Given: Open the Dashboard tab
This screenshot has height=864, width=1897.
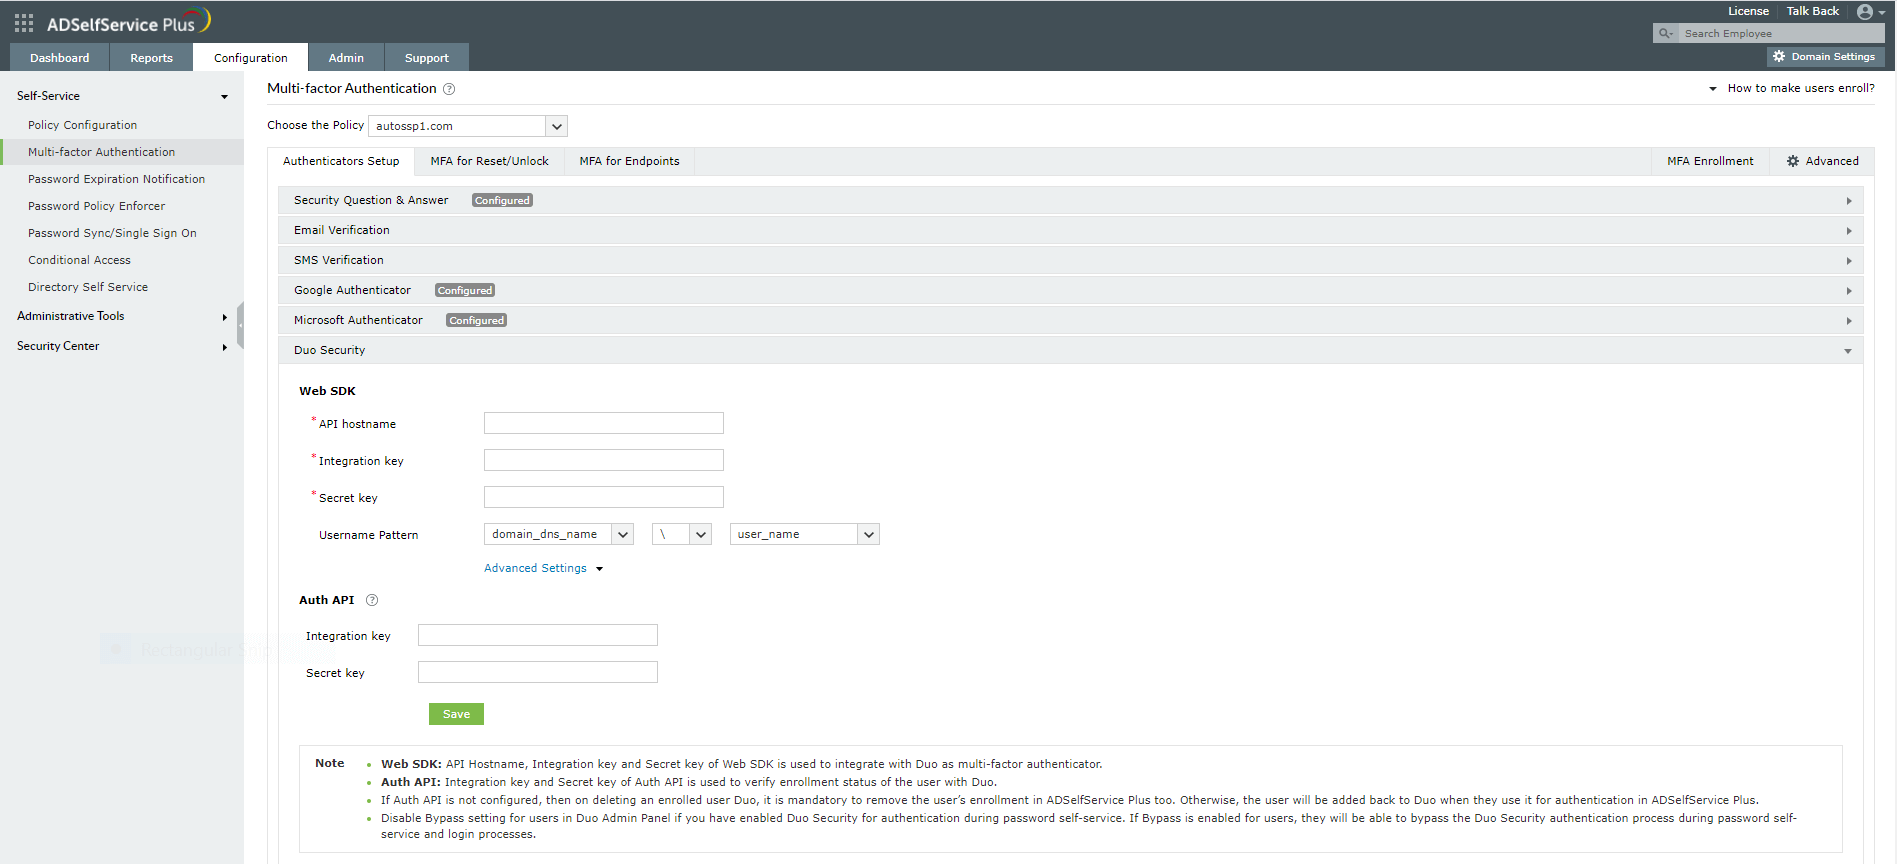Looking at the screenshot, I should click(60, 58).
